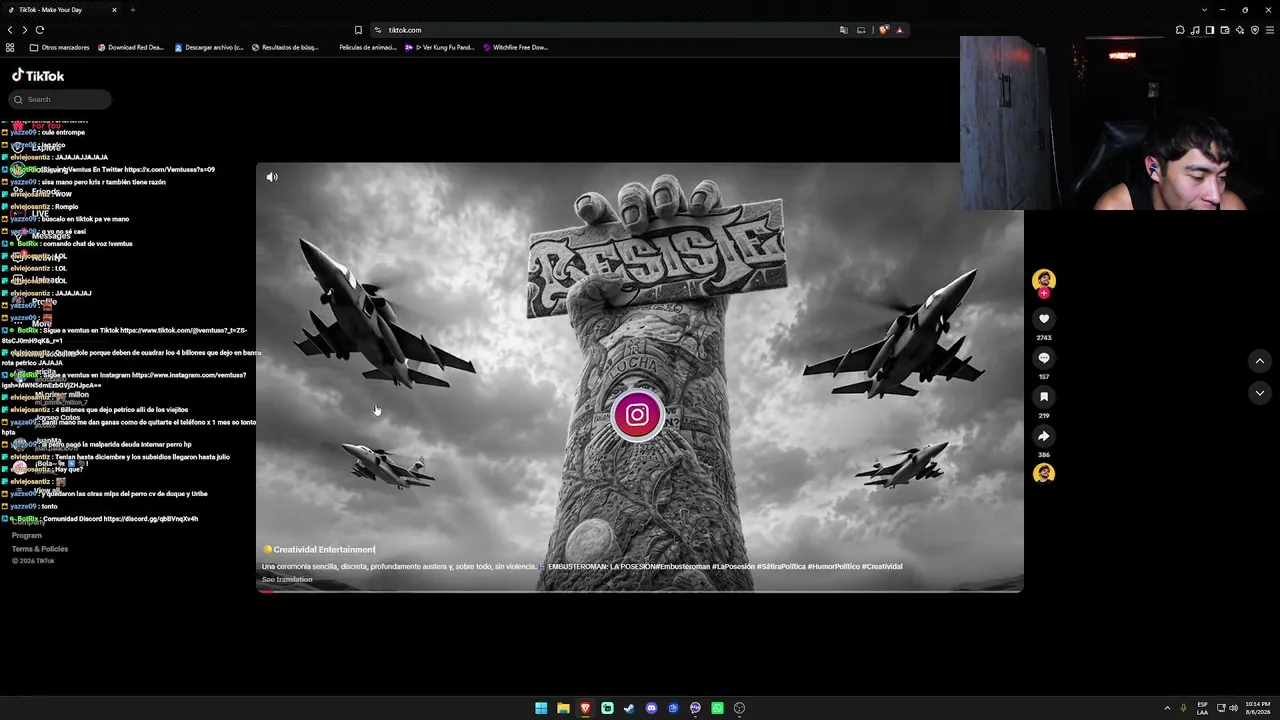Open the Discord invite link in chat
The height and width of the screenshot is (720, 1280).
[150, 519]
